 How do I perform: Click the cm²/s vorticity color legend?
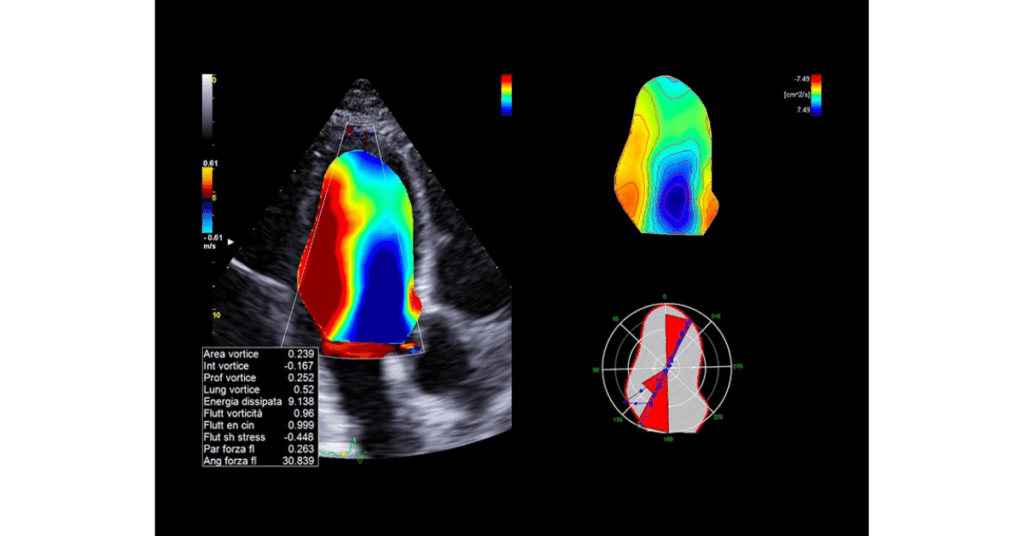coord(817,96)
